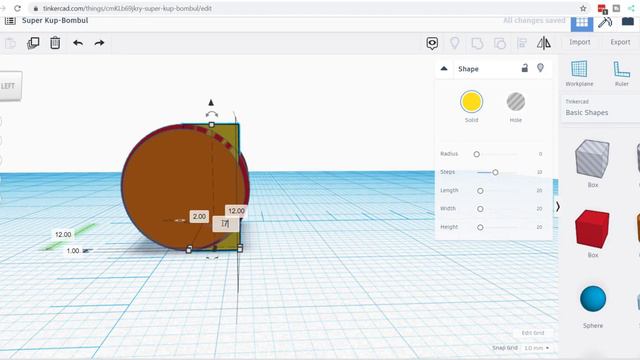640x360 pixels.
Task: Activate the Mirror tool
Action: [x=544, y=43]
